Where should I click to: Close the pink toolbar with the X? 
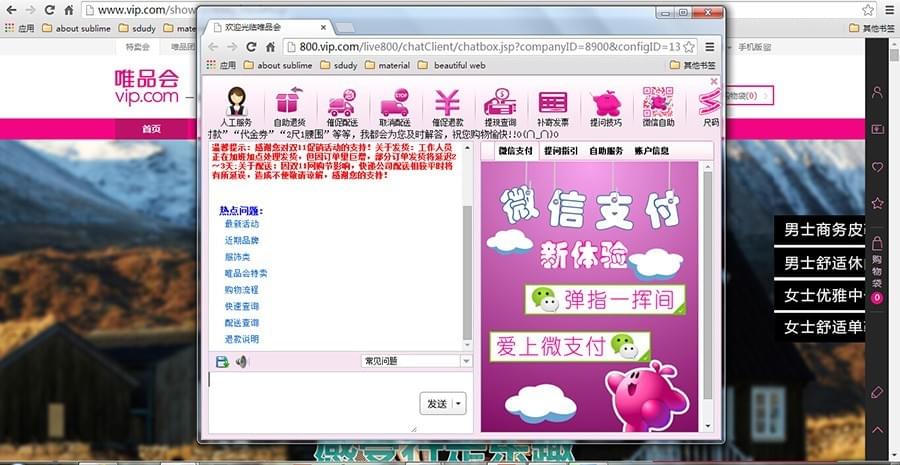click(x=713, y=81)
